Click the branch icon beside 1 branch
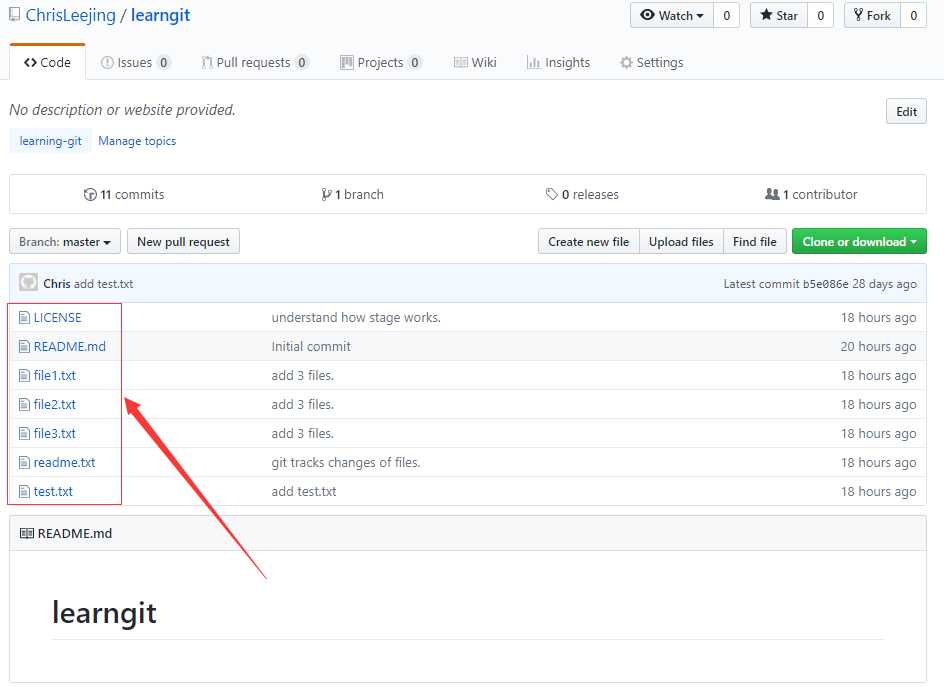Screen dimensions: 944x687 click(x=326, y=195)
